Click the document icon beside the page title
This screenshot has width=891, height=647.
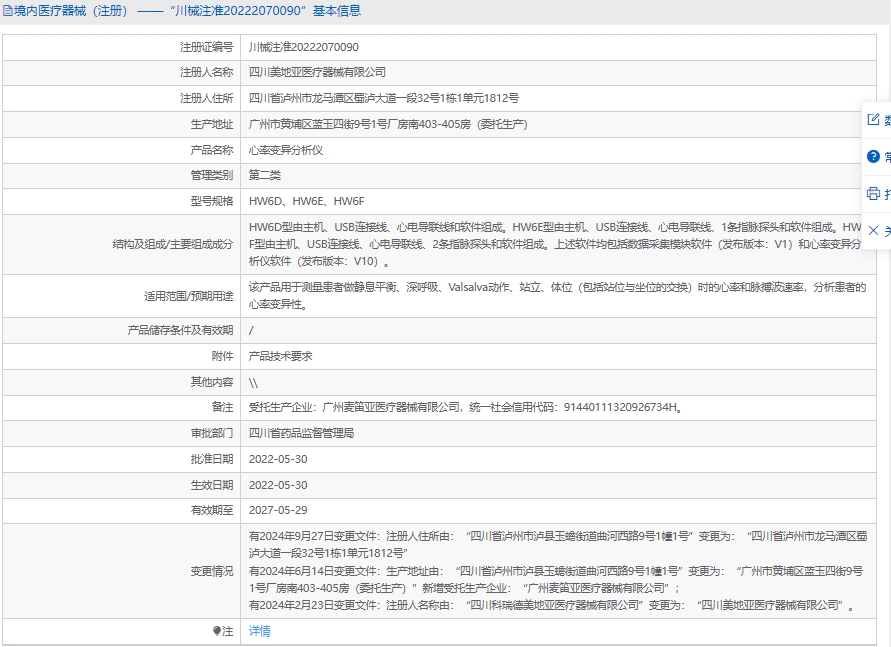click(8, 11)
